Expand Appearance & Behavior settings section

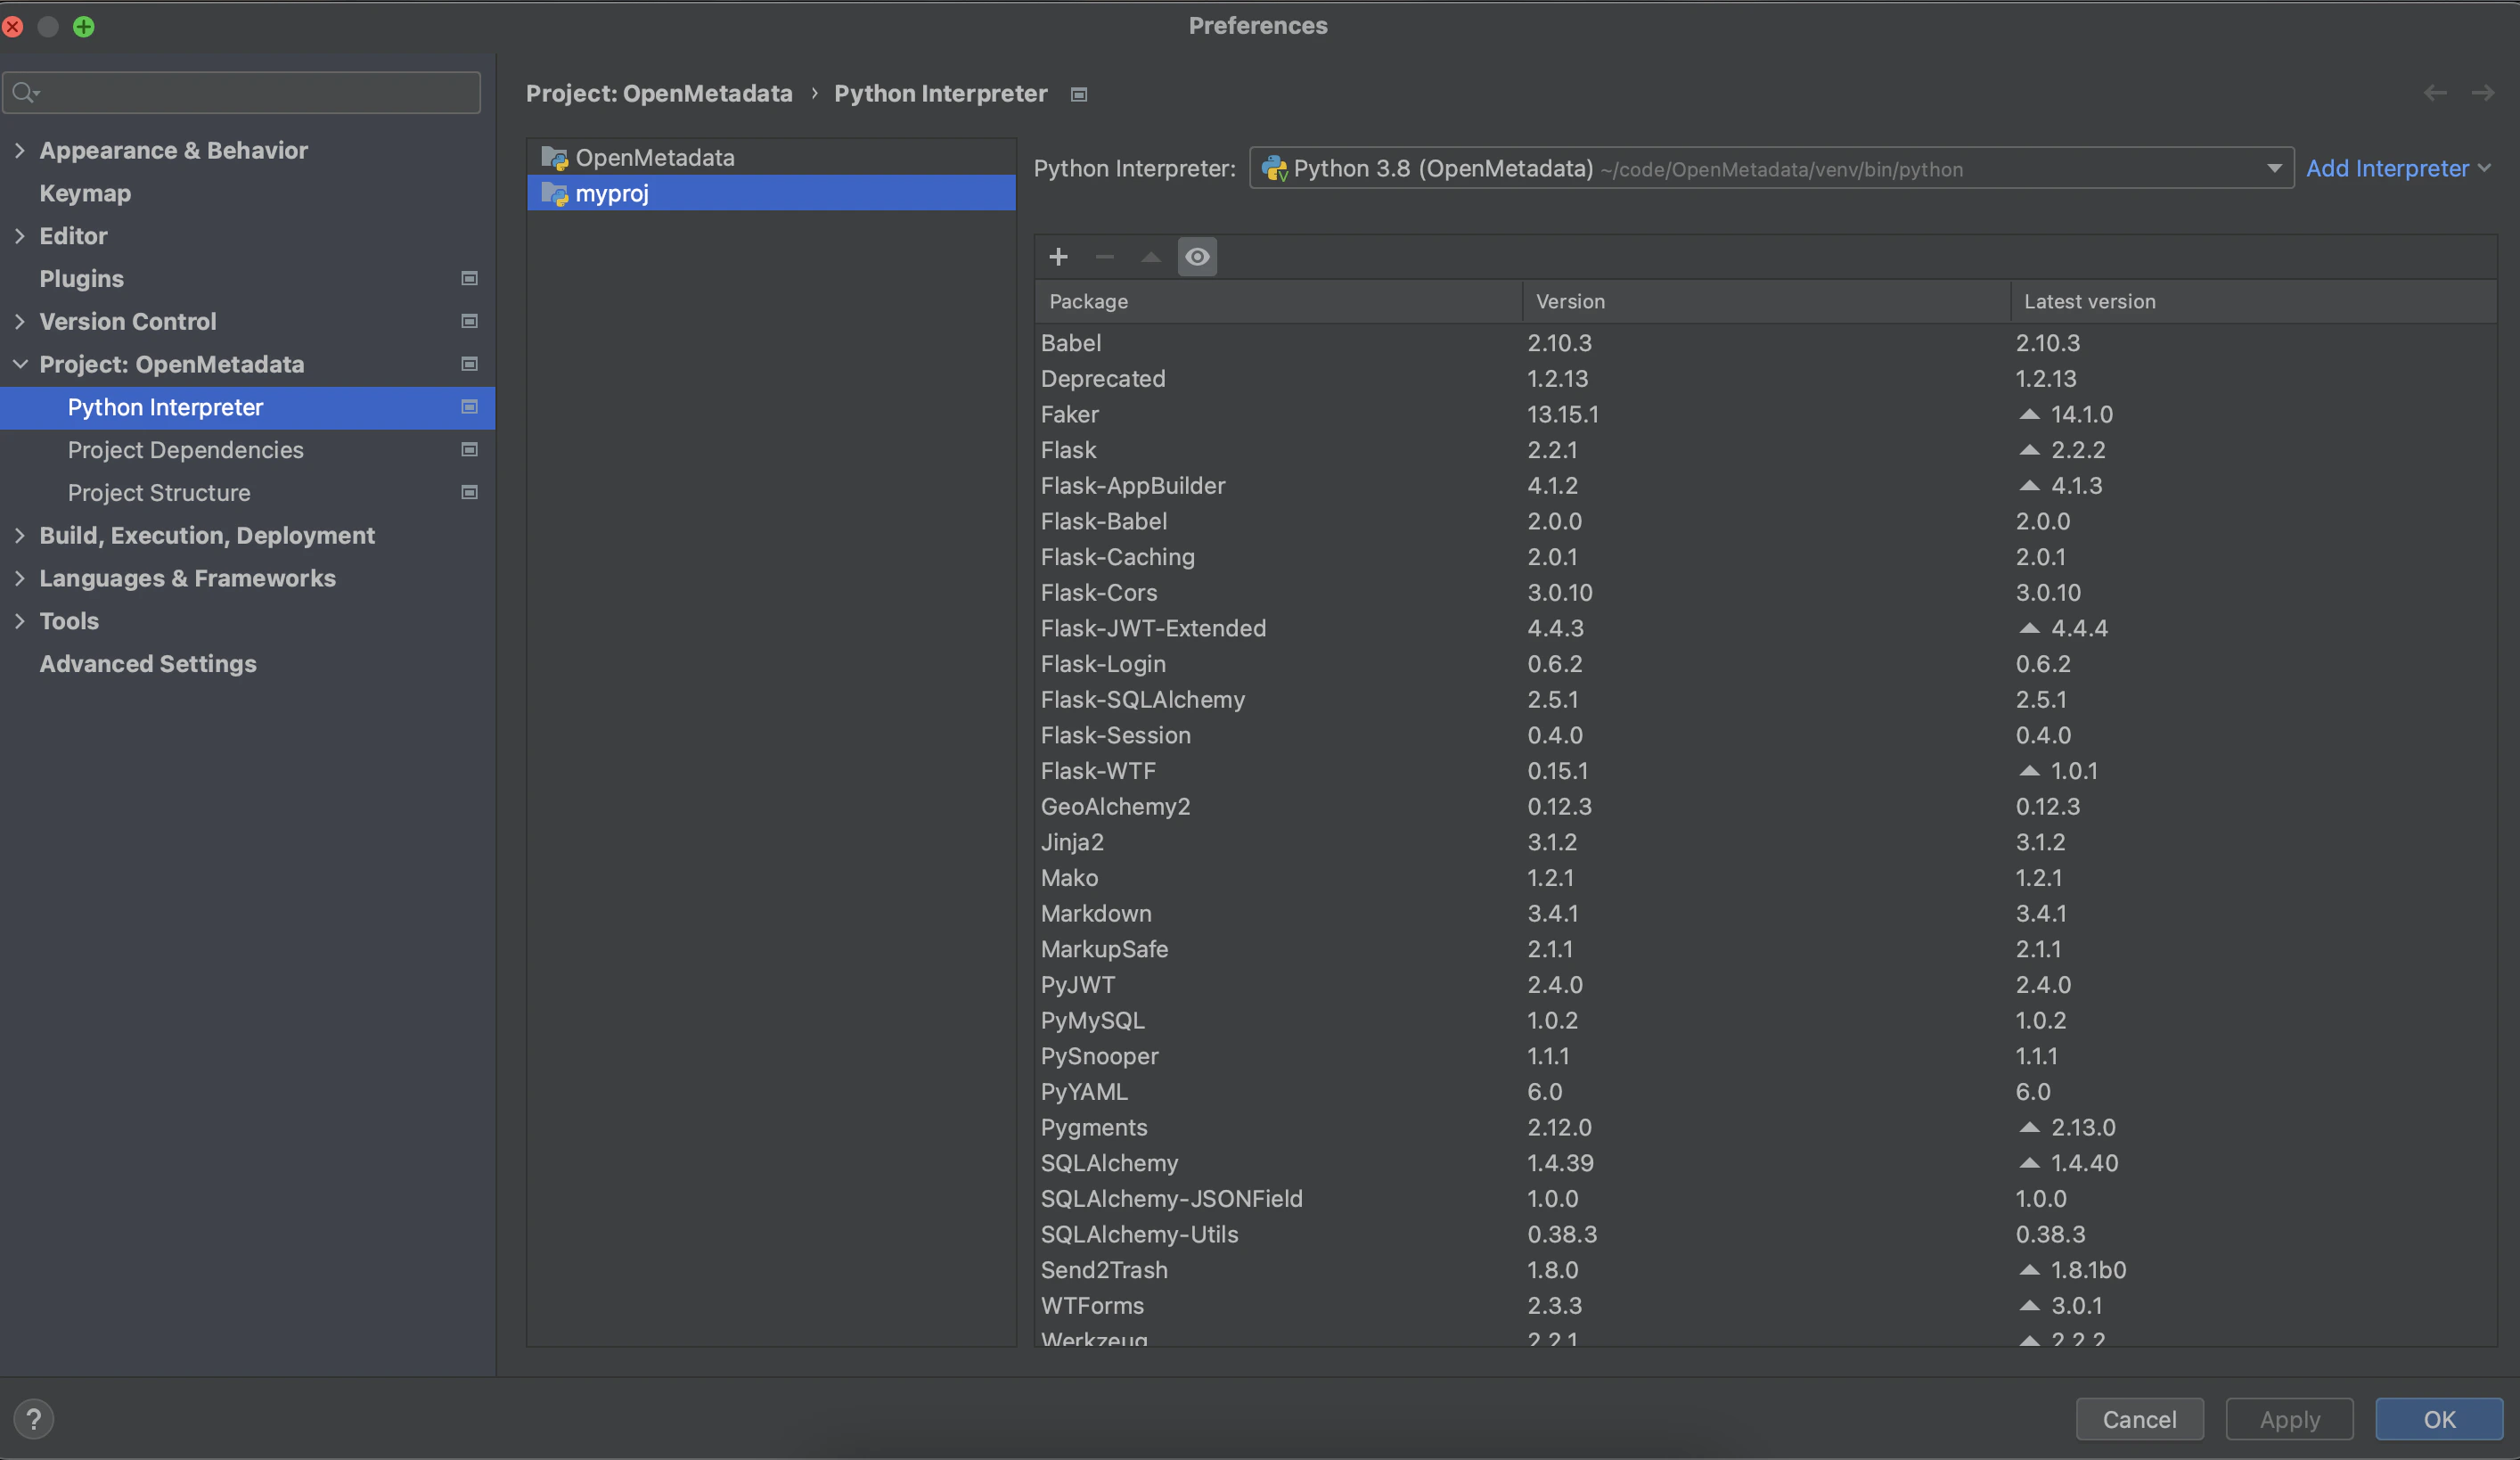[19, 150]
